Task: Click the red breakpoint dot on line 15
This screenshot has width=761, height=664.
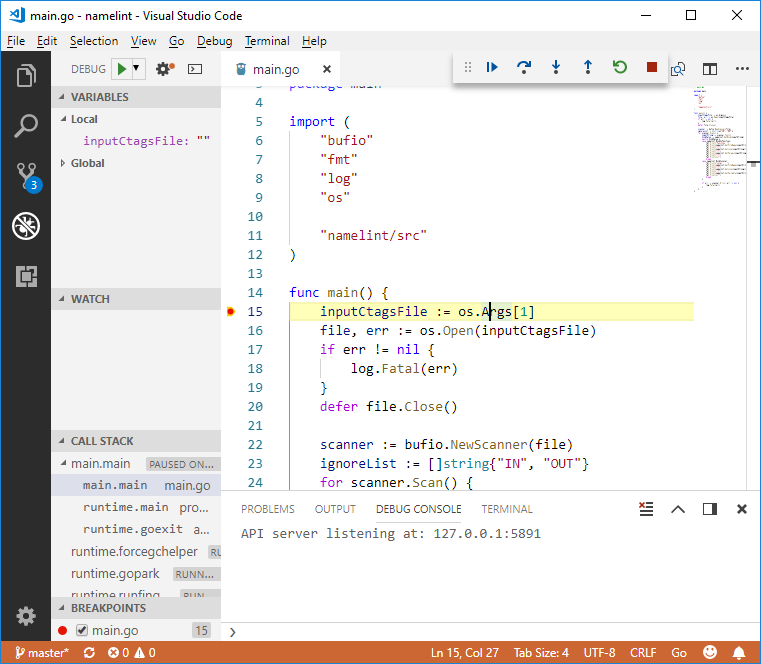Action: [x=231, y=312]
